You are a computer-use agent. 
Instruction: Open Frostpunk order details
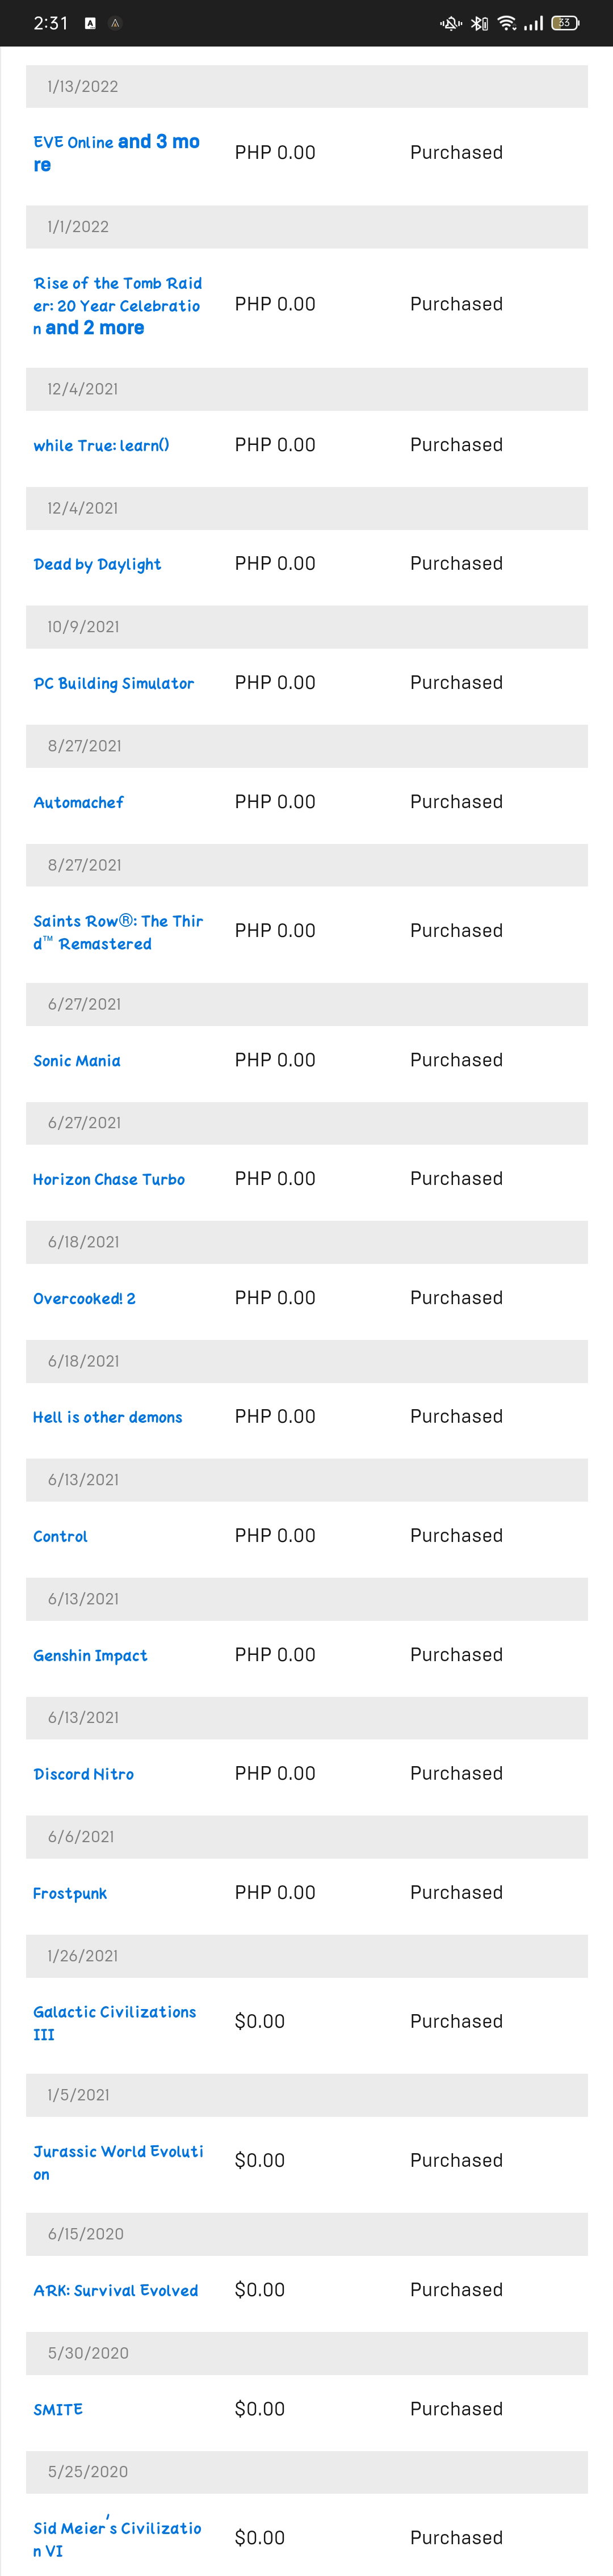[x=70, y=1894]
